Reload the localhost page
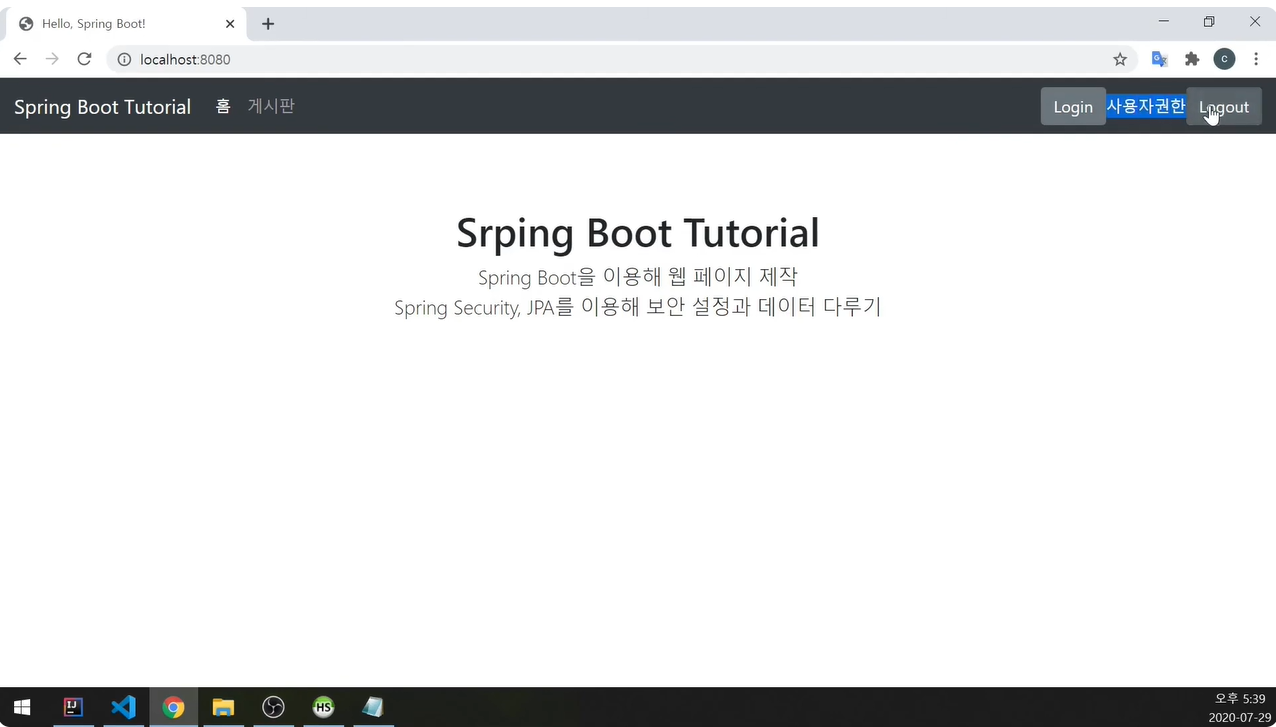 pos(84,59)
